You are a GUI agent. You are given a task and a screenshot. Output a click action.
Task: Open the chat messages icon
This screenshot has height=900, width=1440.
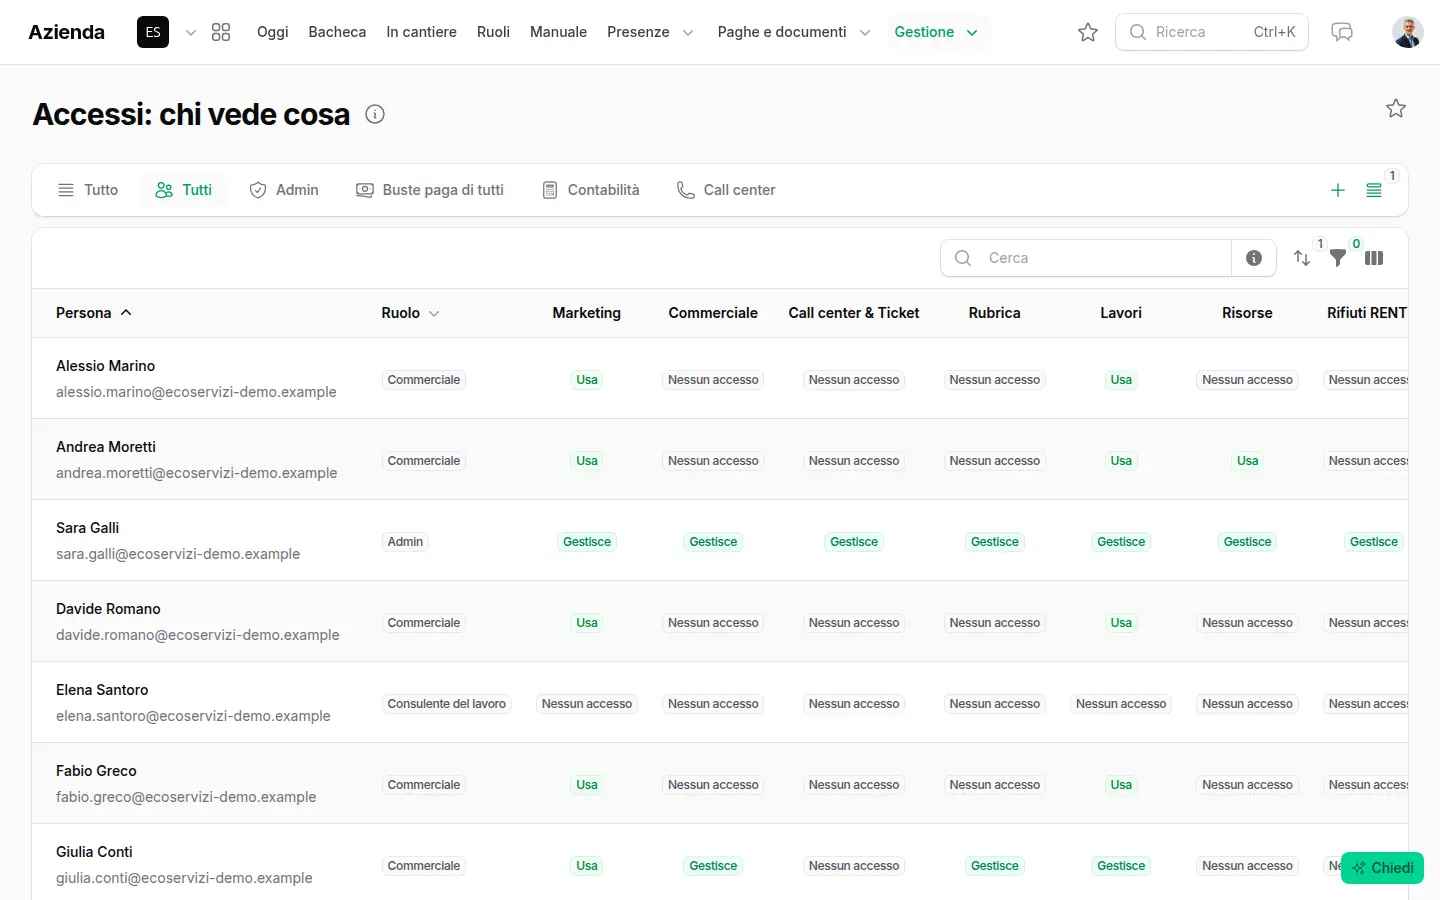(x=1342, y=32)
